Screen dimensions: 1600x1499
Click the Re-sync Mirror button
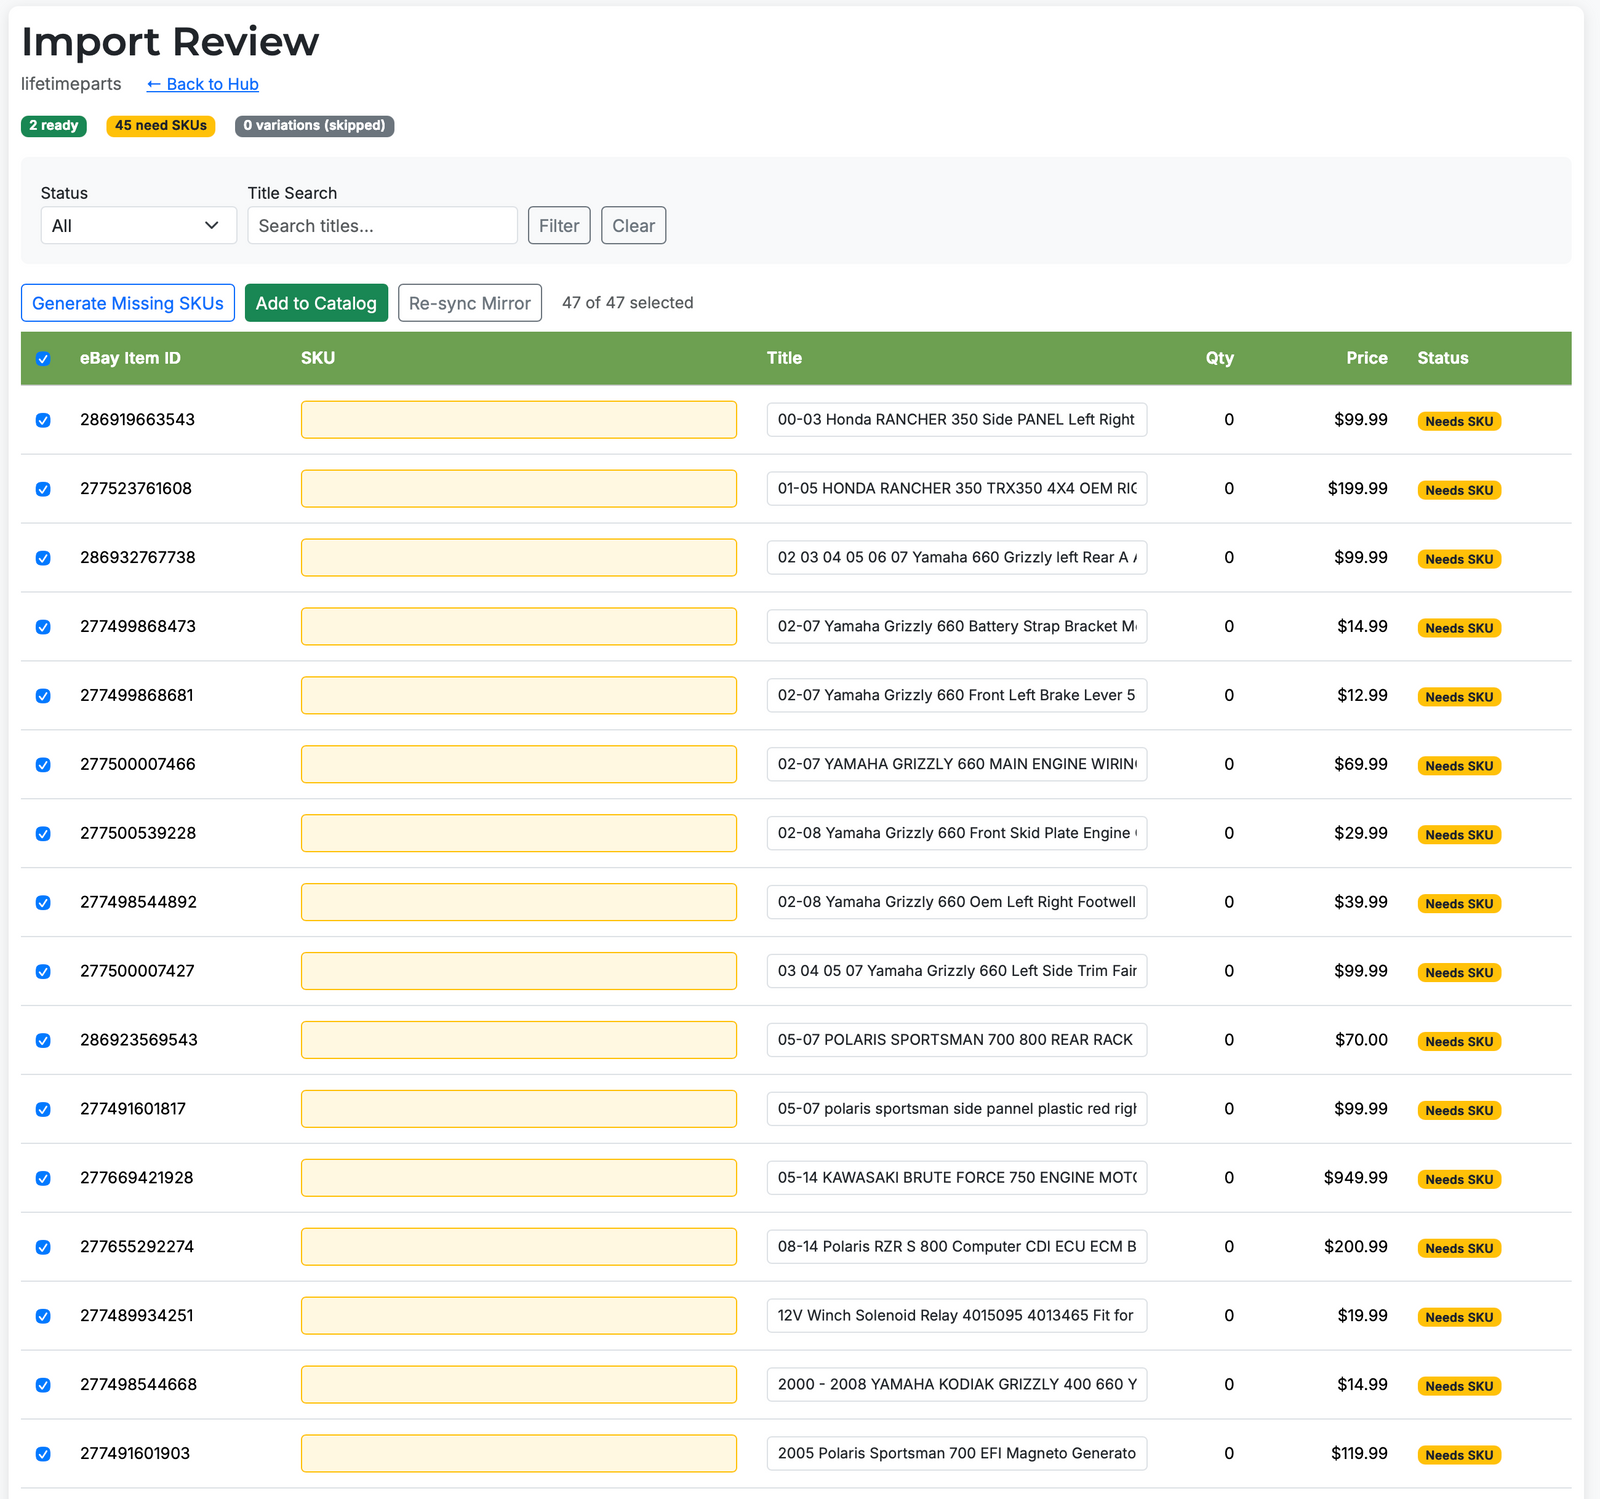pyautogui.click(x=469, y=302)
